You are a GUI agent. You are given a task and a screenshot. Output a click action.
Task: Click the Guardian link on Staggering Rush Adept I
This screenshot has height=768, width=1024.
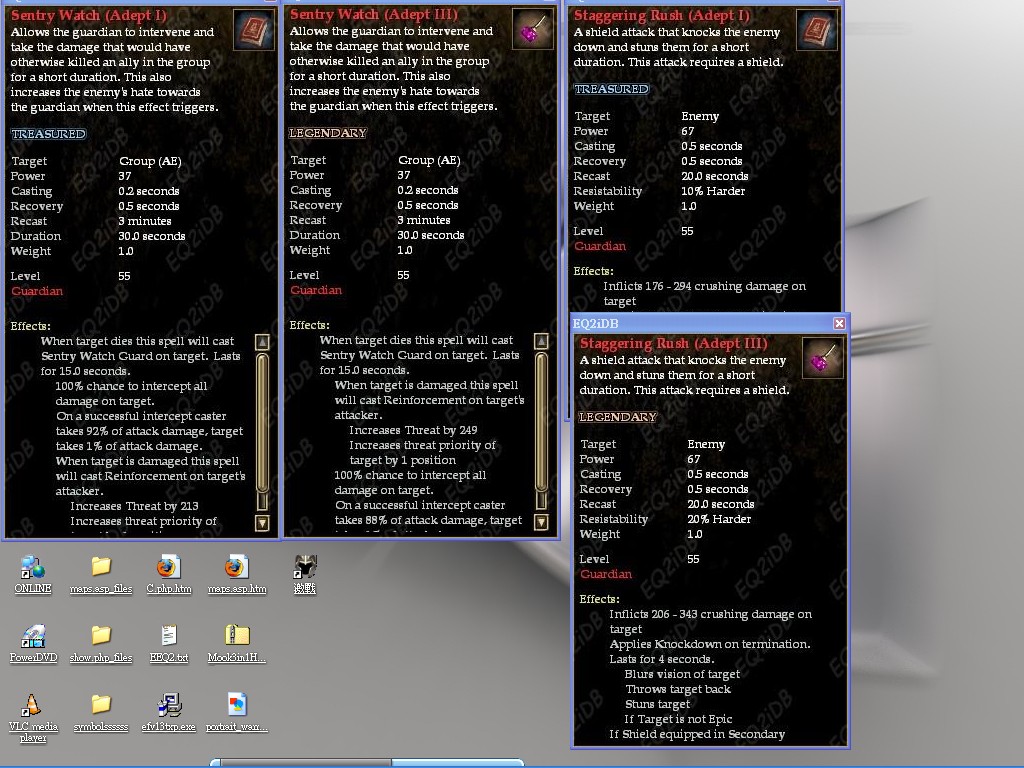[x=600, y=246]
